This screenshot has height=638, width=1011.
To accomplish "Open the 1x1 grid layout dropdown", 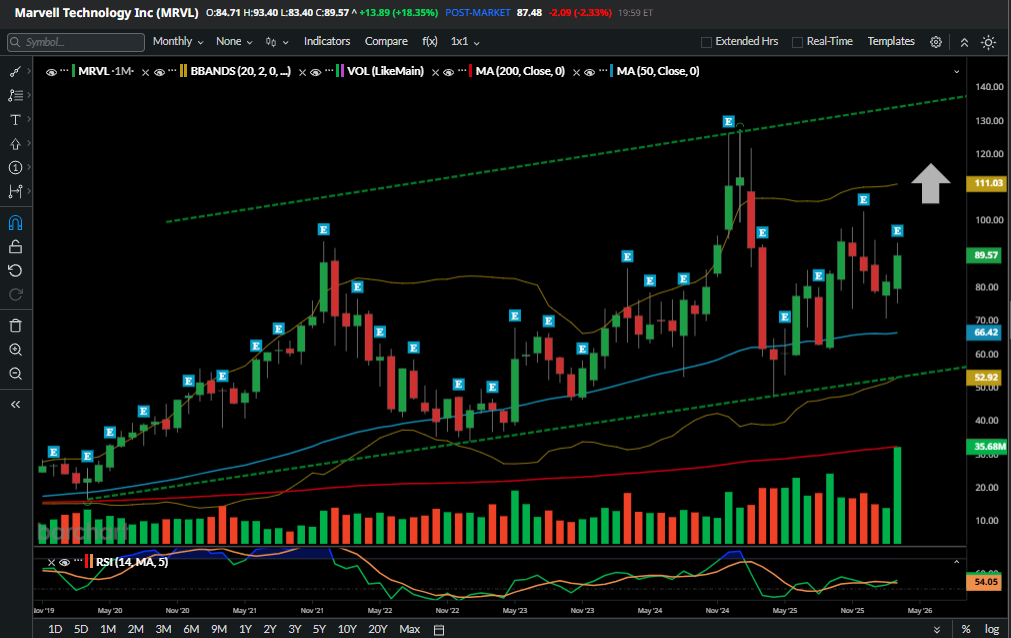I will coord(465,41).
